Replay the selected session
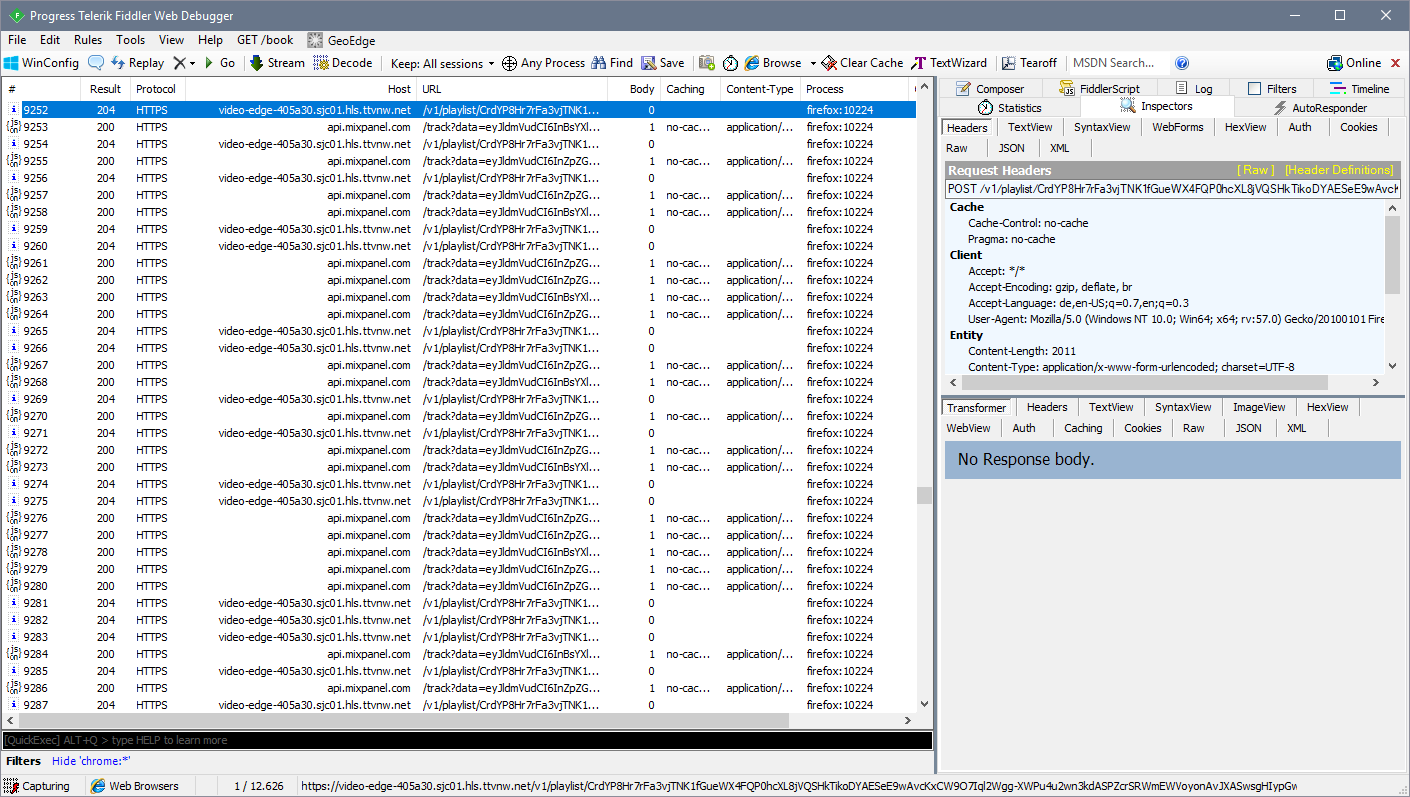Image resolution: width=1410 pixels, height=797 pixels. tap(137, 63)
